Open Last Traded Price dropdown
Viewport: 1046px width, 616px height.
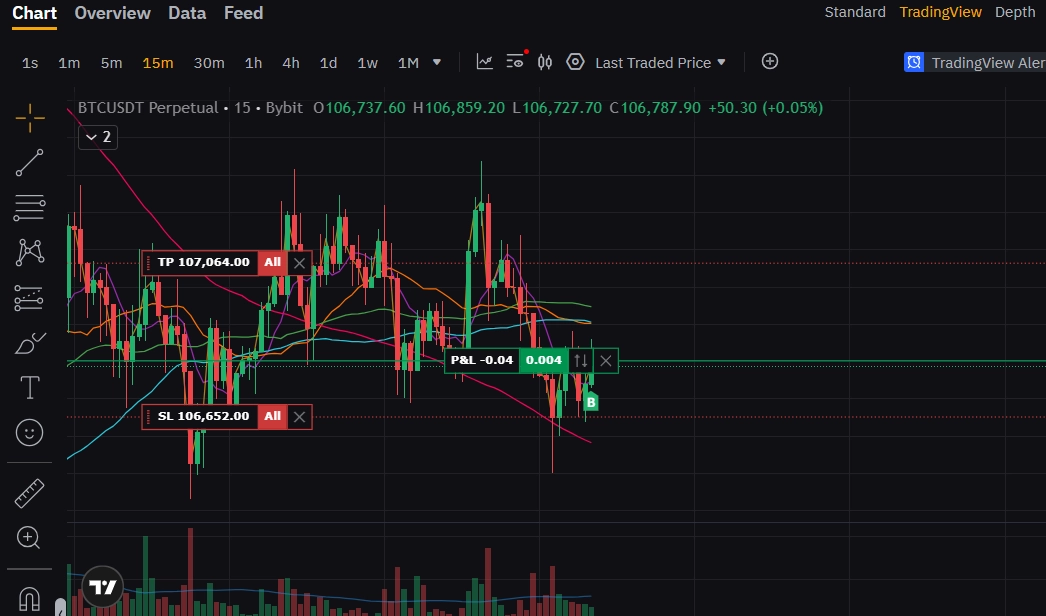coord(660,63)
